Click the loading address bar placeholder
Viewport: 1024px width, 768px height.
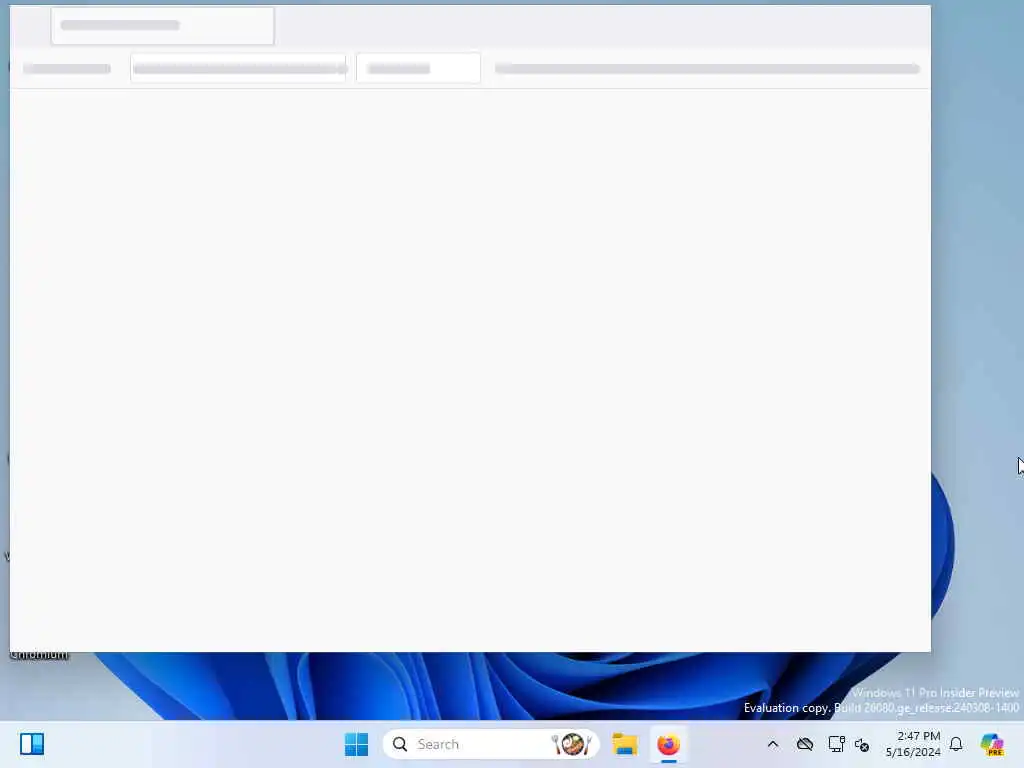tap(238, 69)
